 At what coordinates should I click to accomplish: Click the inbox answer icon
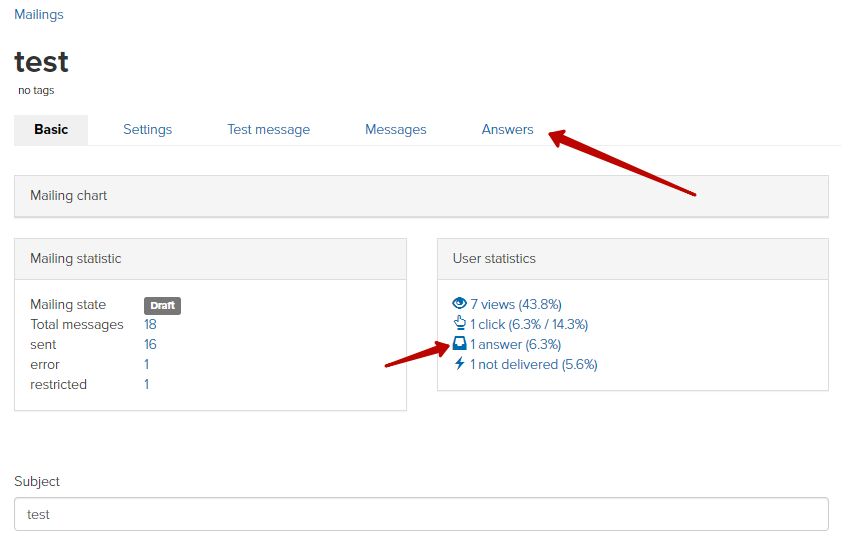460,343
